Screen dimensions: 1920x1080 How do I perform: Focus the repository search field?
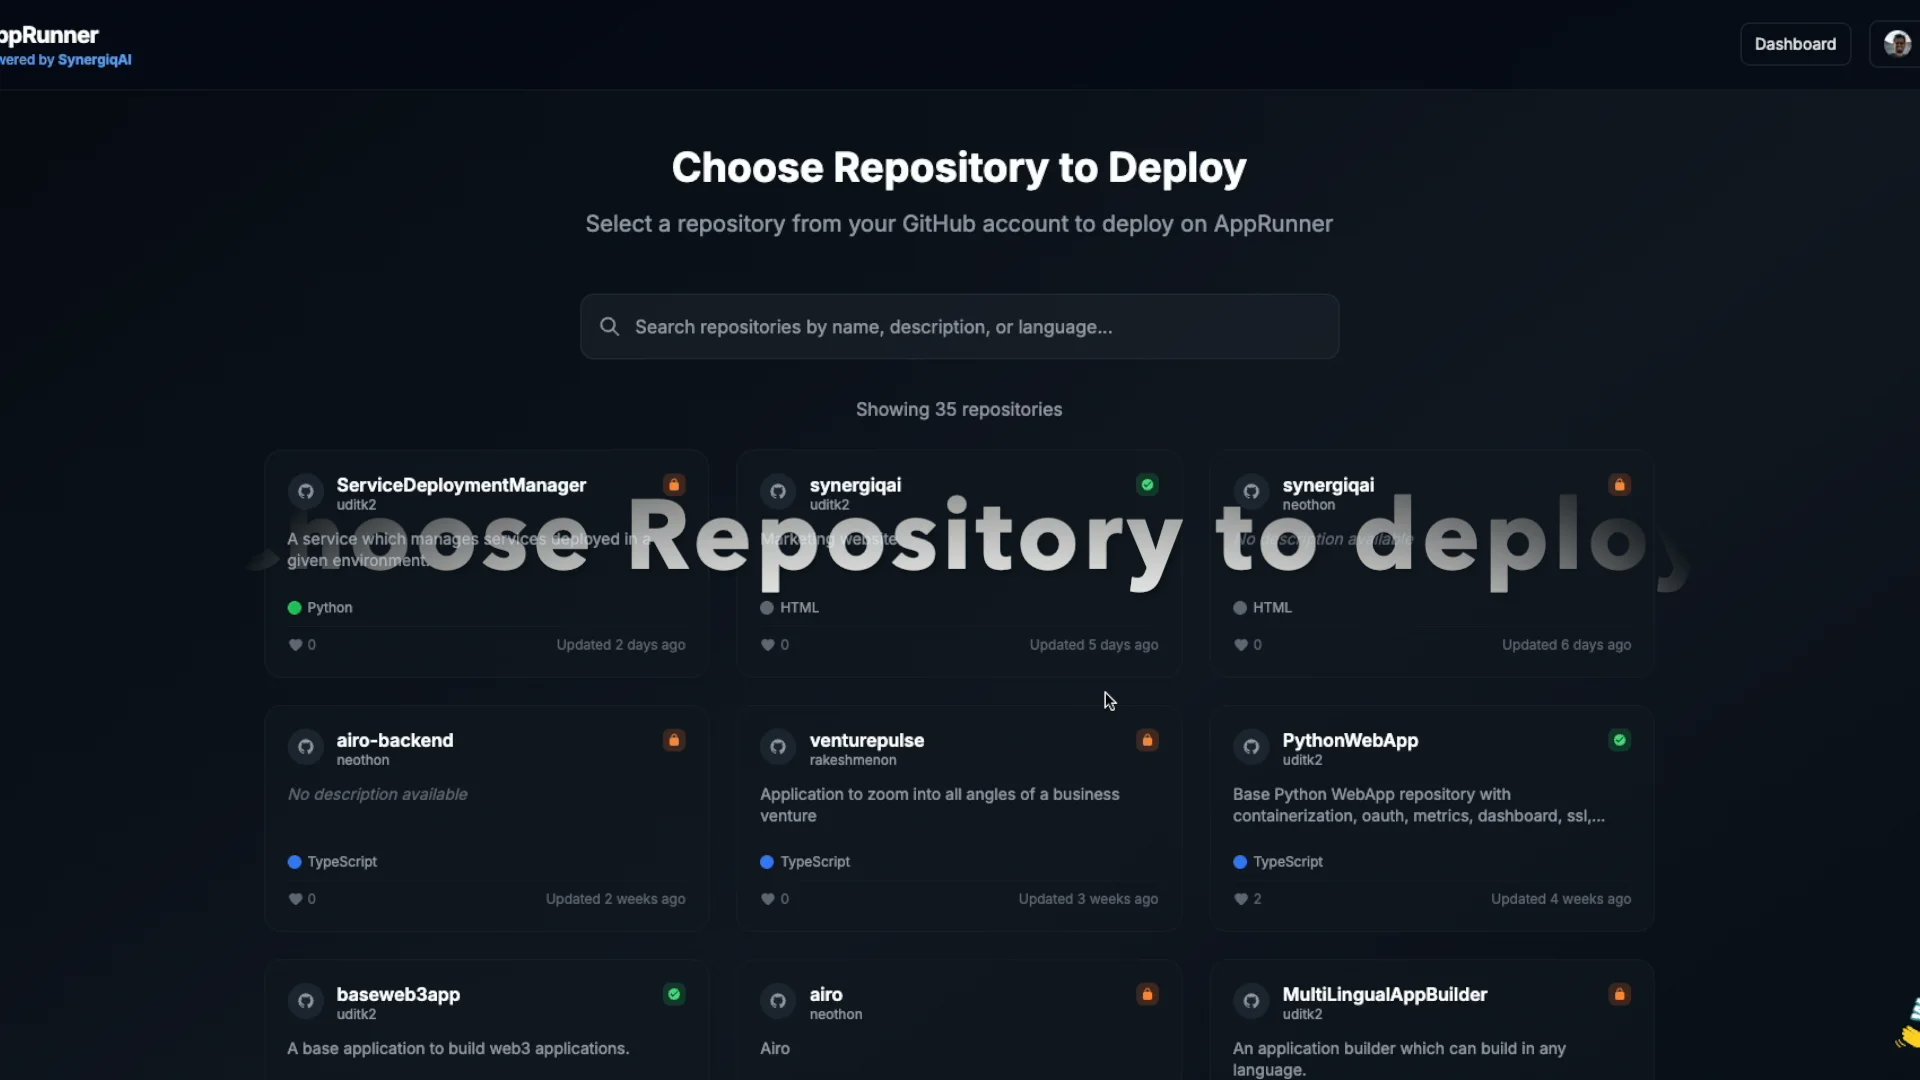click(960, 327)
